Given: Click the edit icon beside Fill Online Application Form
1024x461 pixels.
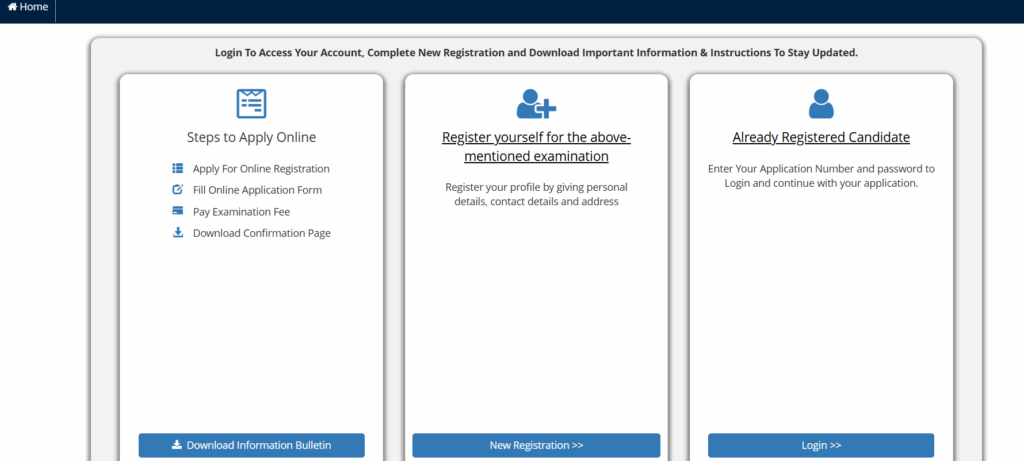Looking at the screenshot, I should pos(178,190).
